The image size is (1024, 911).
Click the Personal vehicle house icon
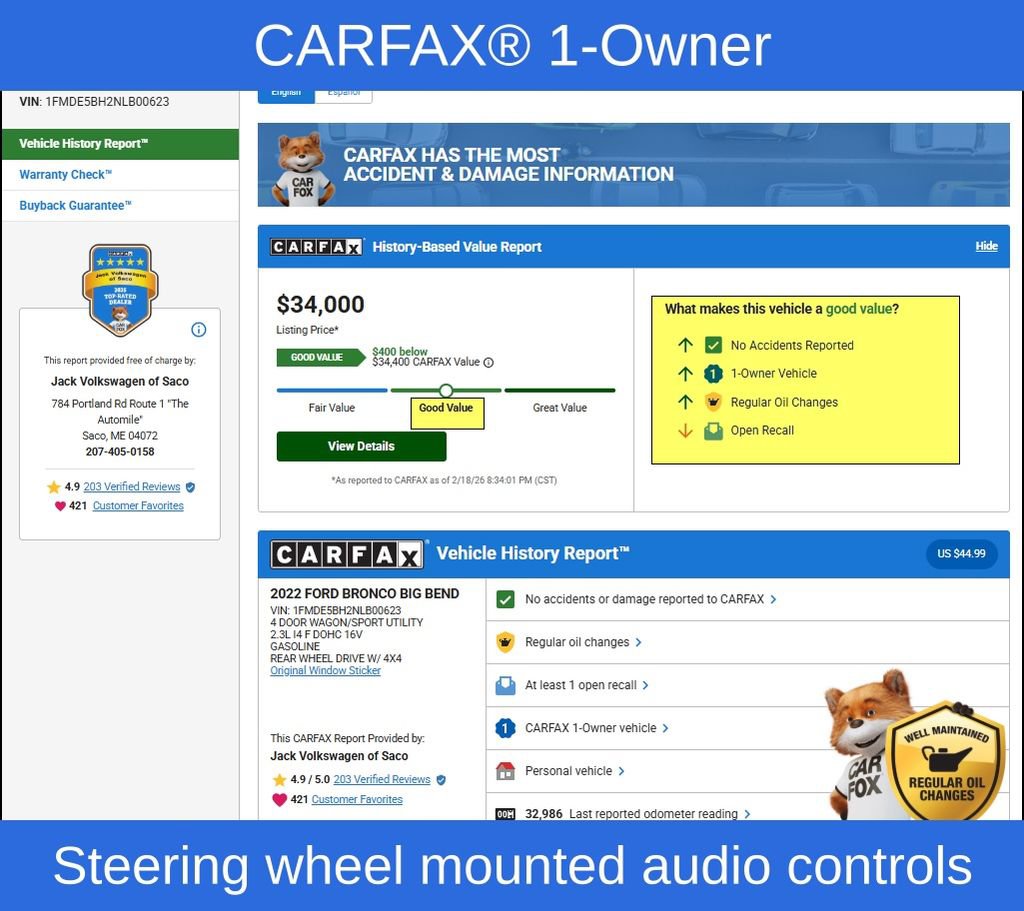[x=505, y=771]
